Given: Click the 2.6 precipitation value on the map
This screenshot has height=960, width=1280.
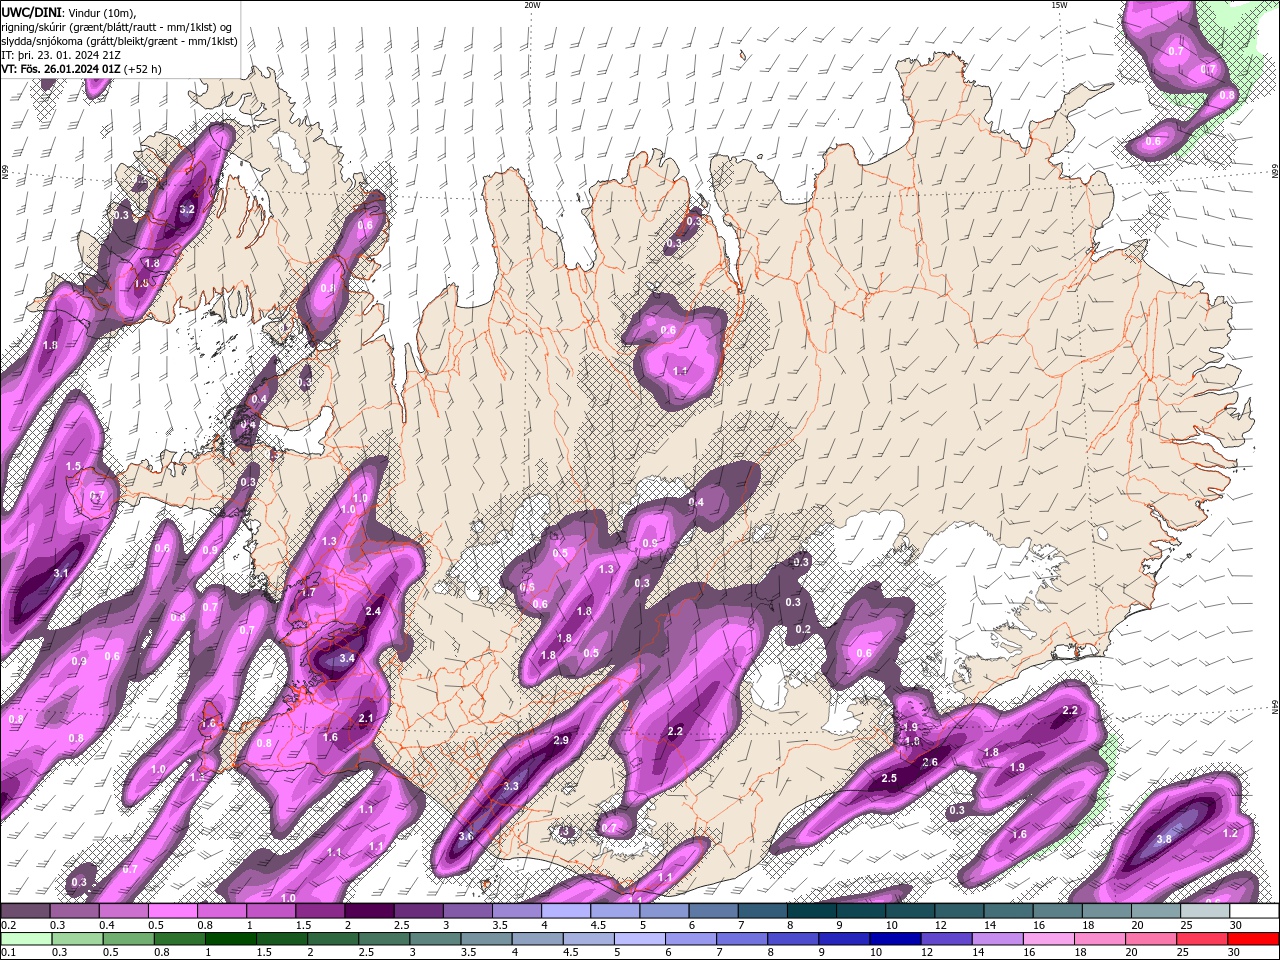Looking at the screenshot, I should click(930, 762).
